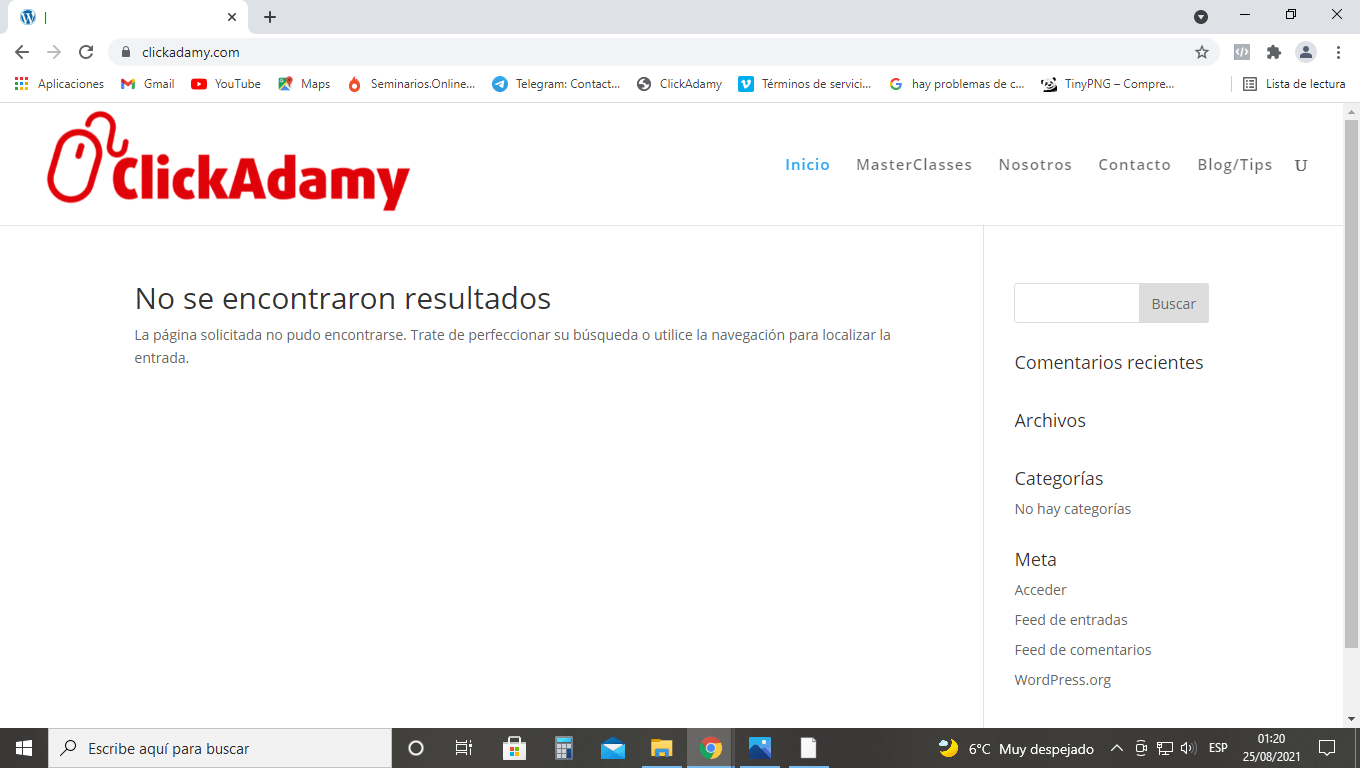Click the 'No hay categorías' text
This screenshot has width=1360, height=768.
[1073, 509]
